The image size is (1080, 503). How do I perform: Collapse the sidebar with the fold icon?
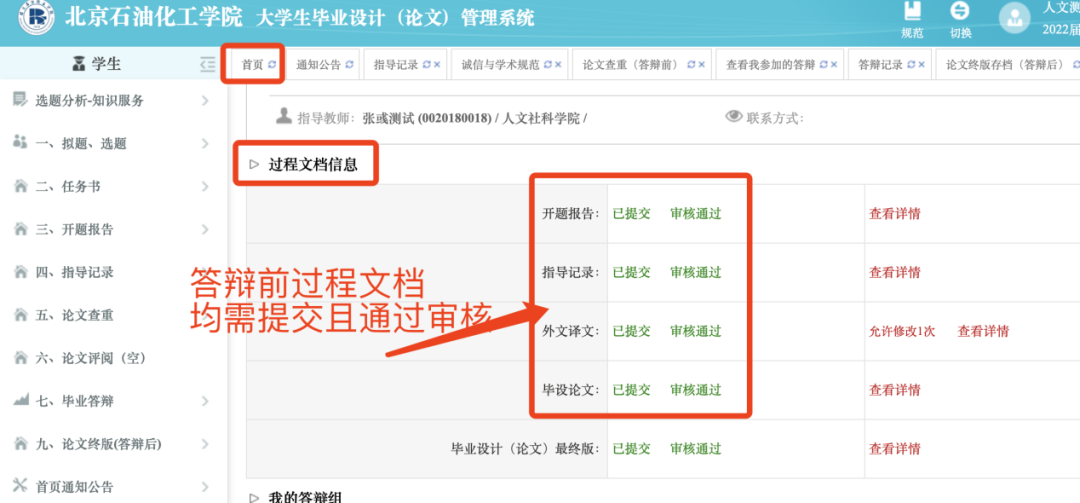[x=208, y=64]
